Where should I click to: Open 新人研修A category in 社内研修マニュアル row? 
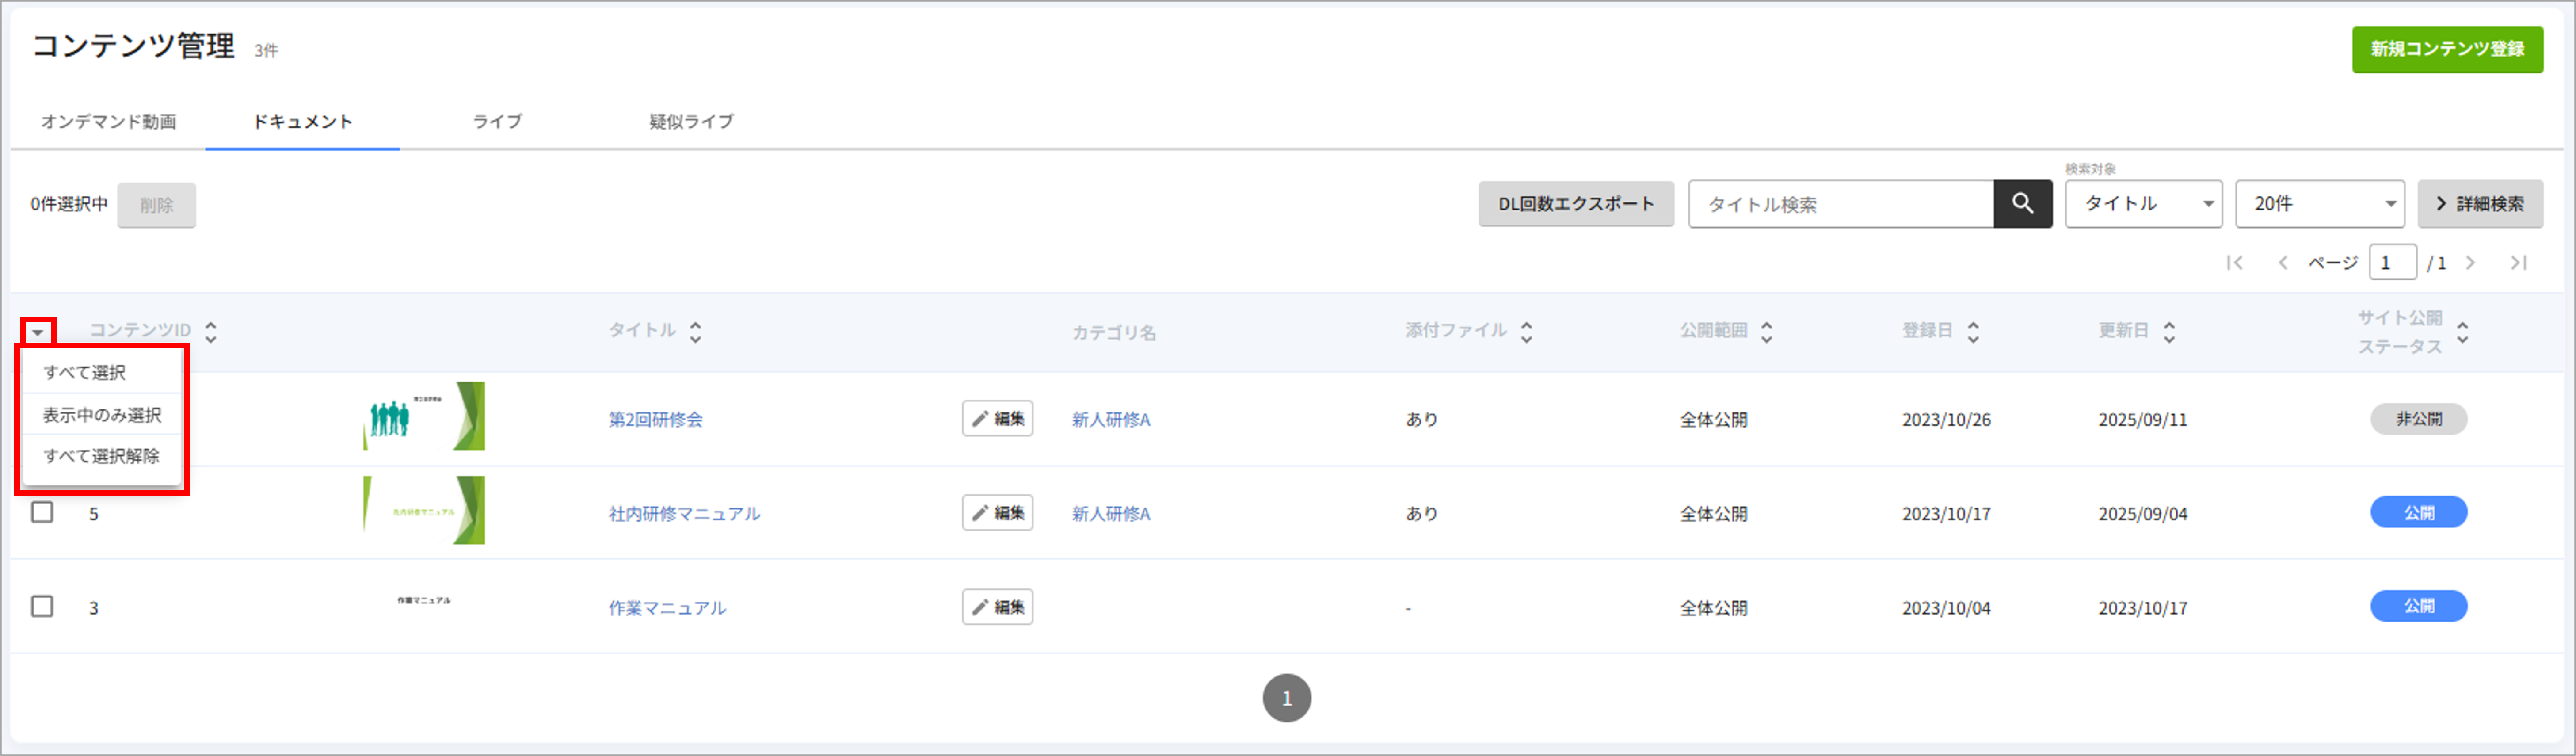click(x=1111, y=514)
